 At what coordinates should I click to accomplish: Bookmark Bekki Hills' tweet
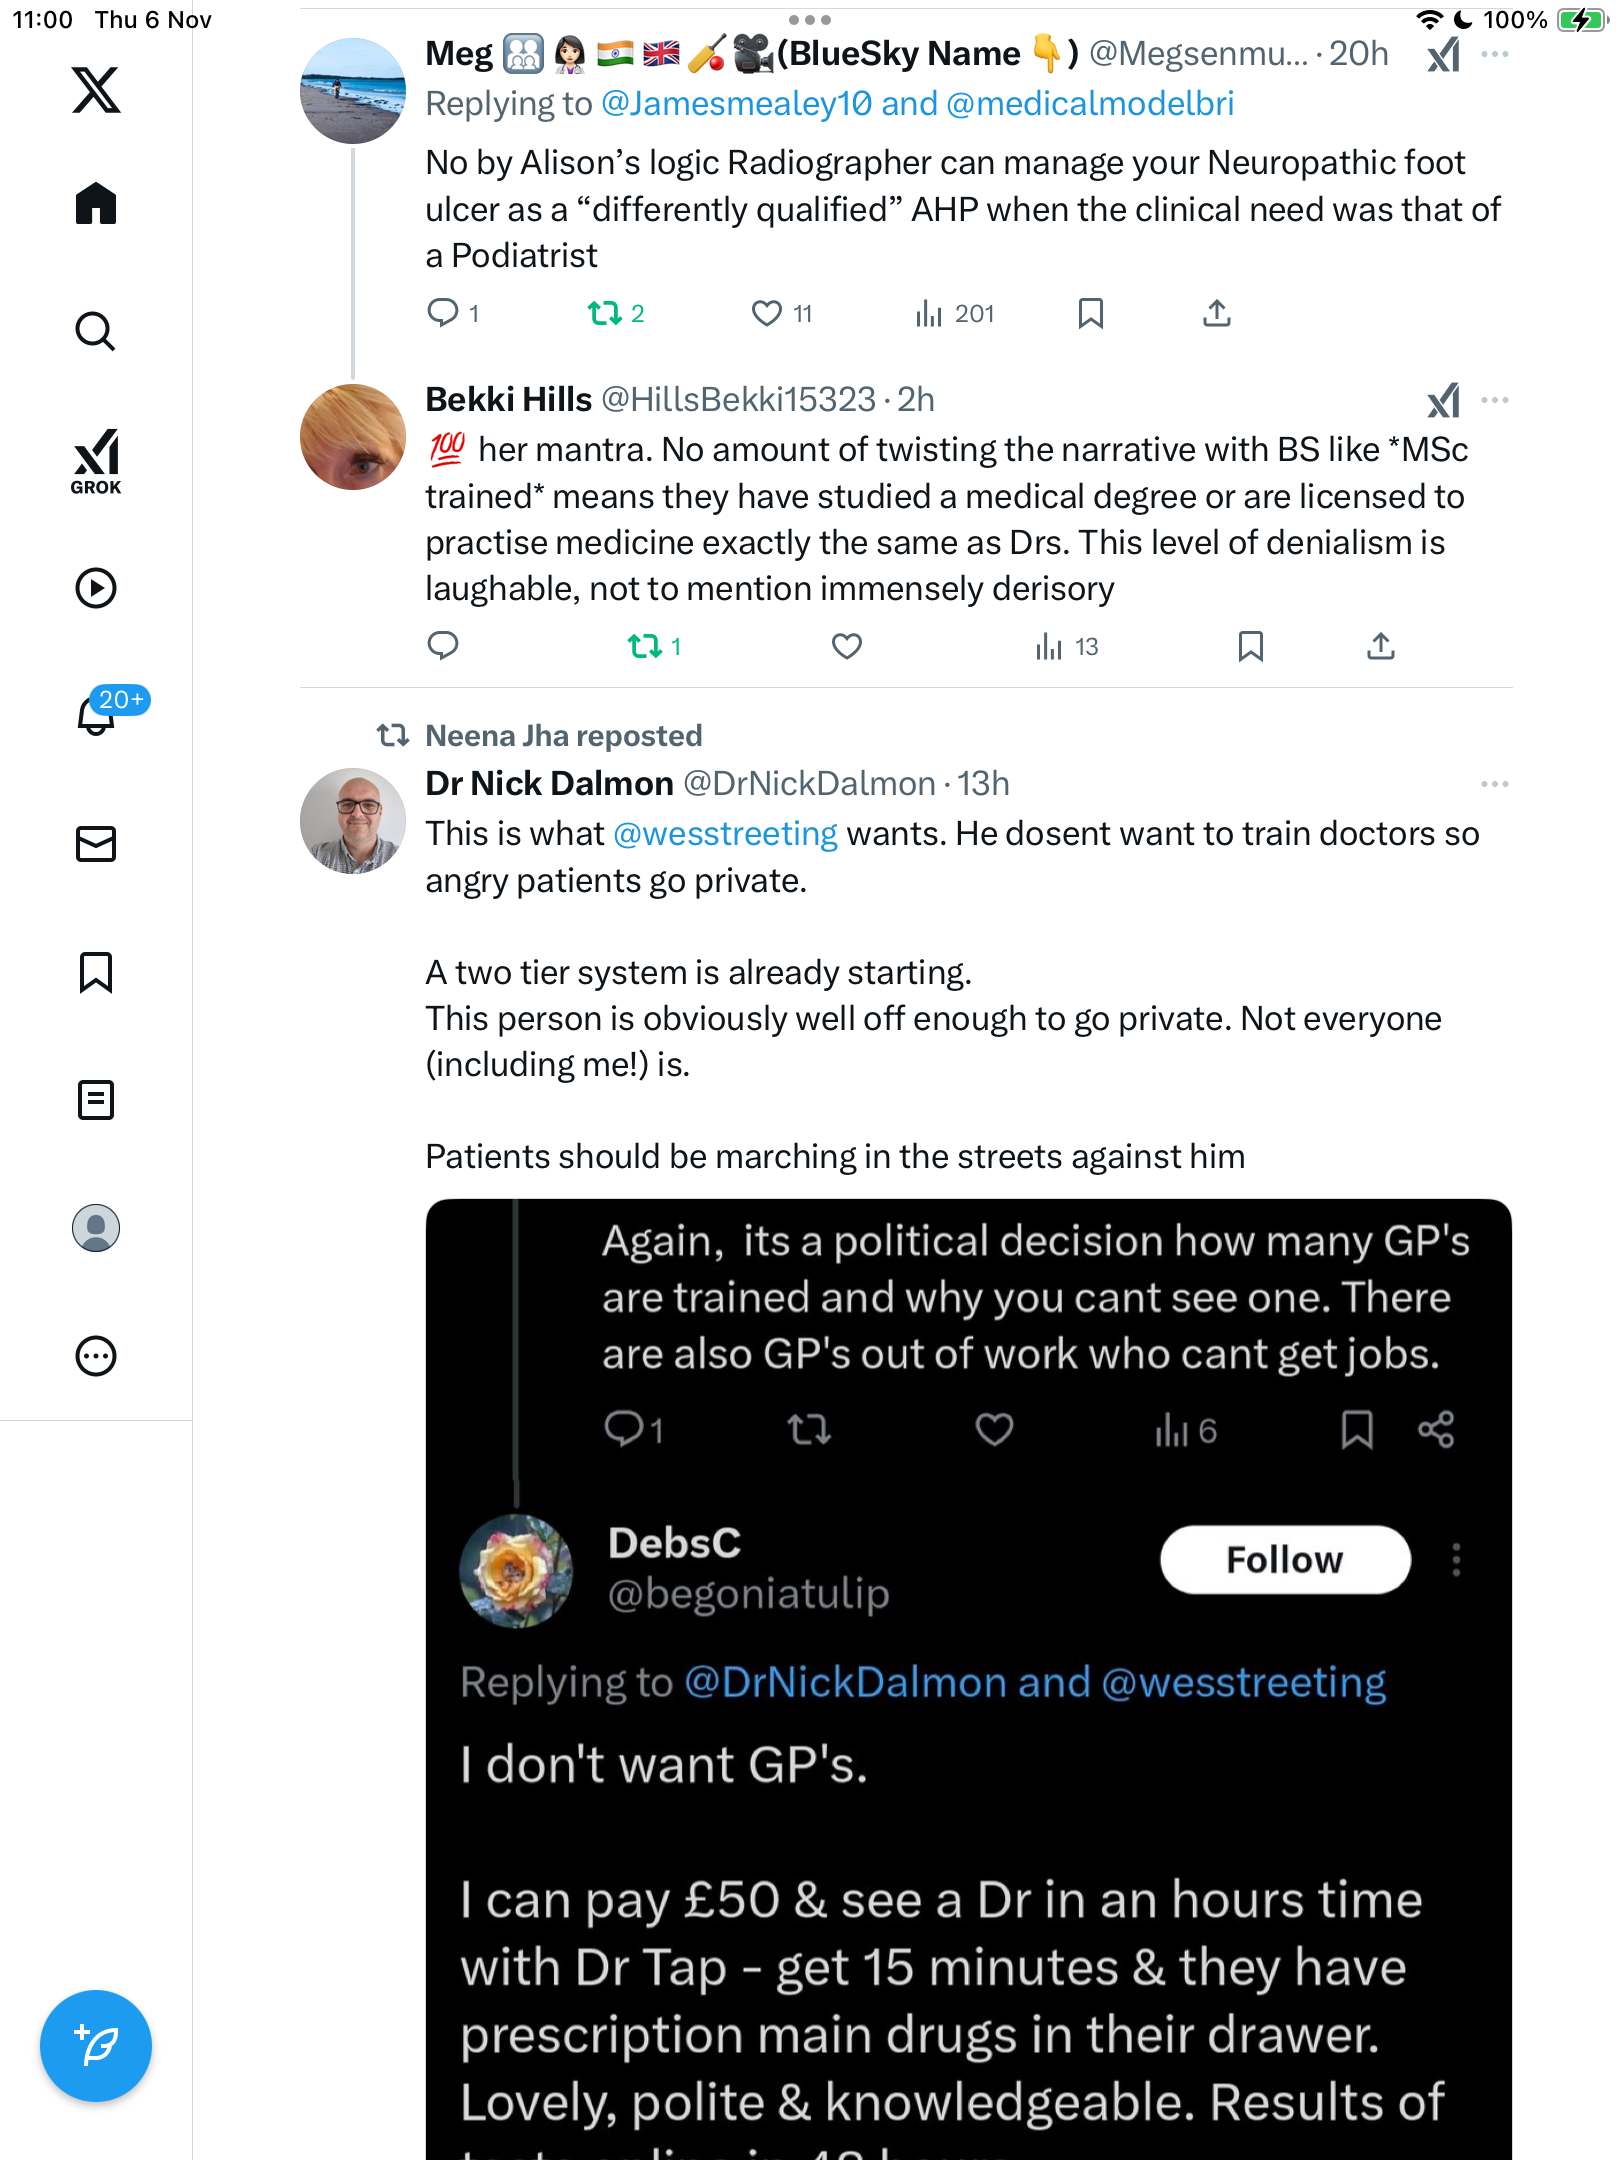1250,647
